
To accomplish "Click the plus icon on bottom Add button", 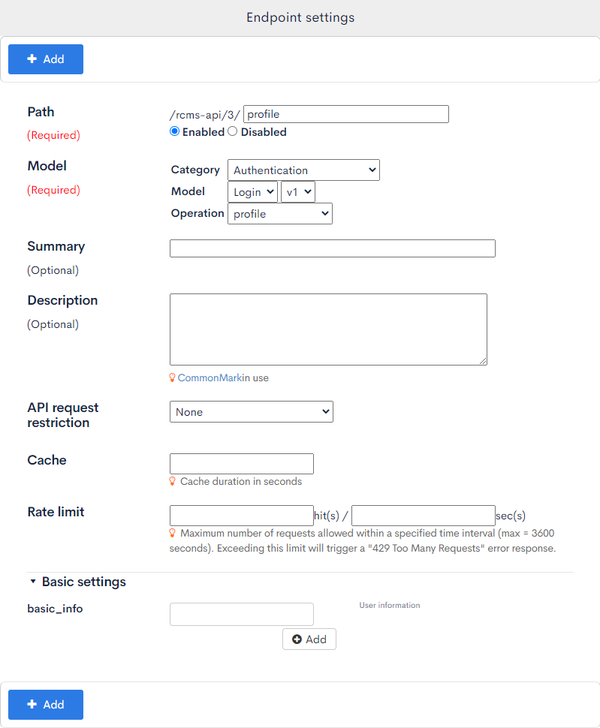I will [32, 704].
